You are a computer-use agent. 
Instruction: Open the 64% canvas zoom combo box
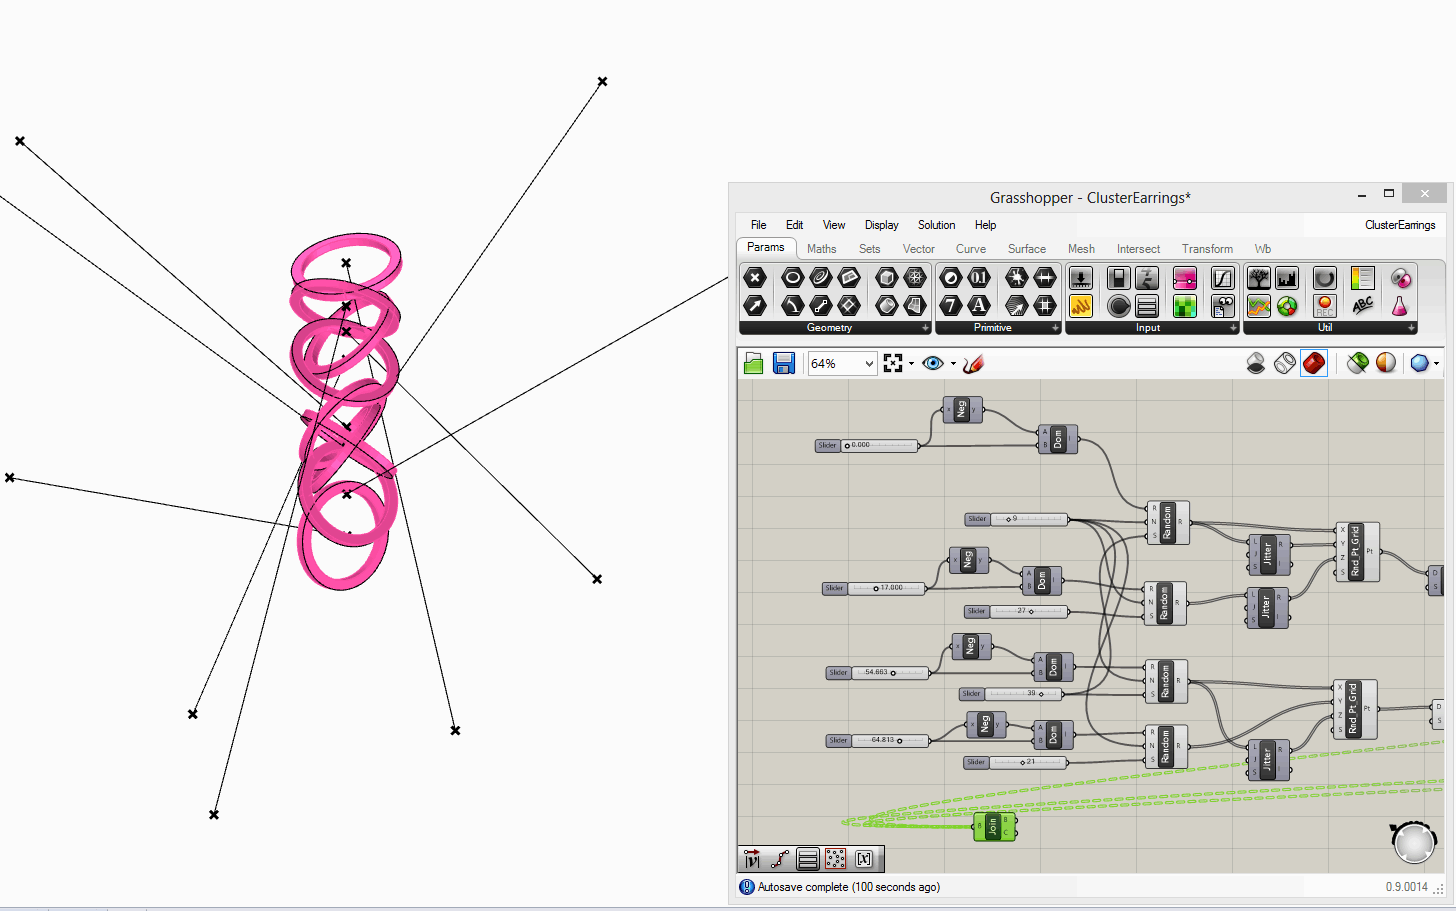[x=842, y=363]
